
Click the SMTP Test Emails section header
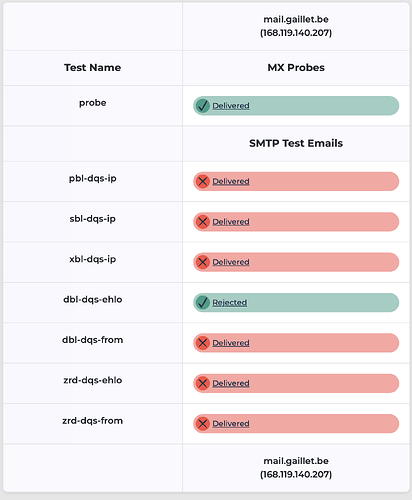pyautogui.click(x=296, y=143)
